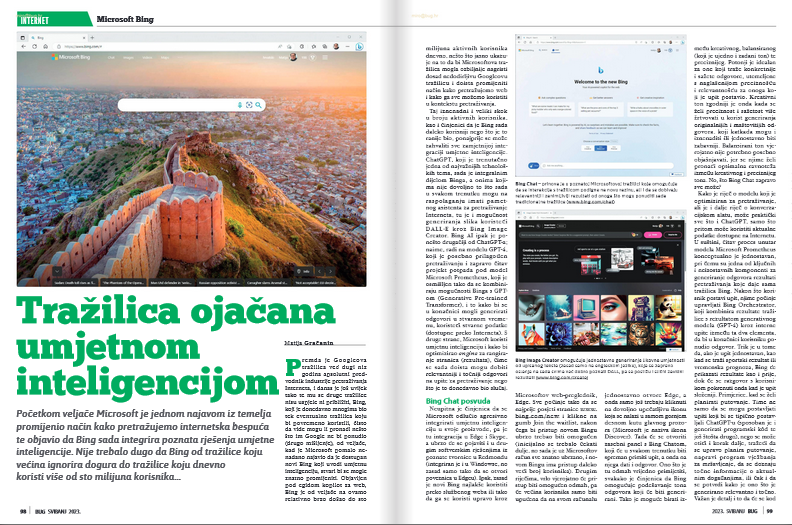Open the Images tab in Bing navigation
Viewport: 792px width, 525px height.
click(x=128, y=58)
